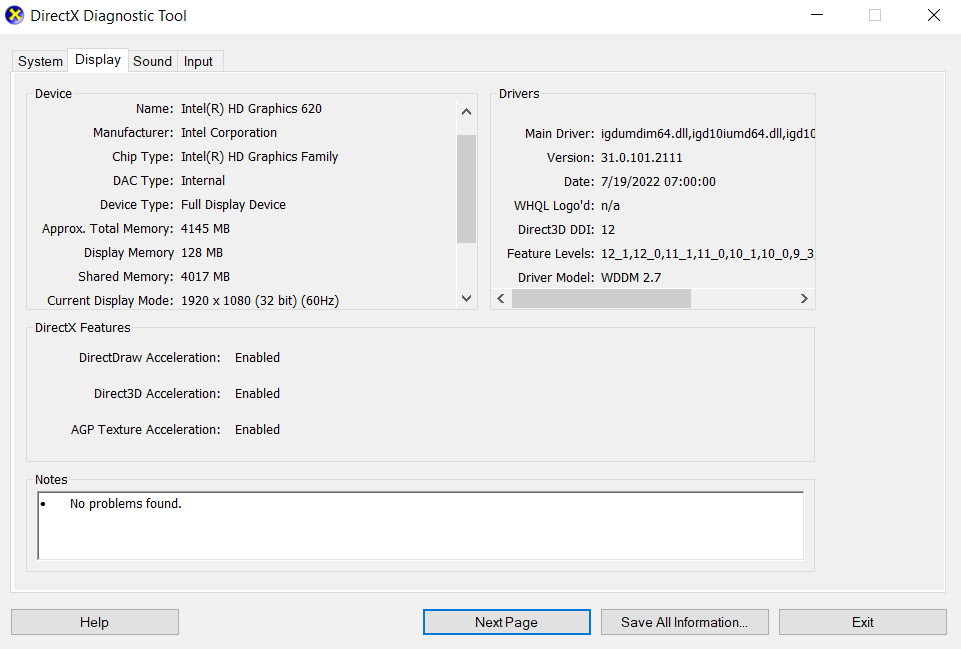Click the 'Full Display Device' value
961x649 pixels.
[x=233, y=205]
